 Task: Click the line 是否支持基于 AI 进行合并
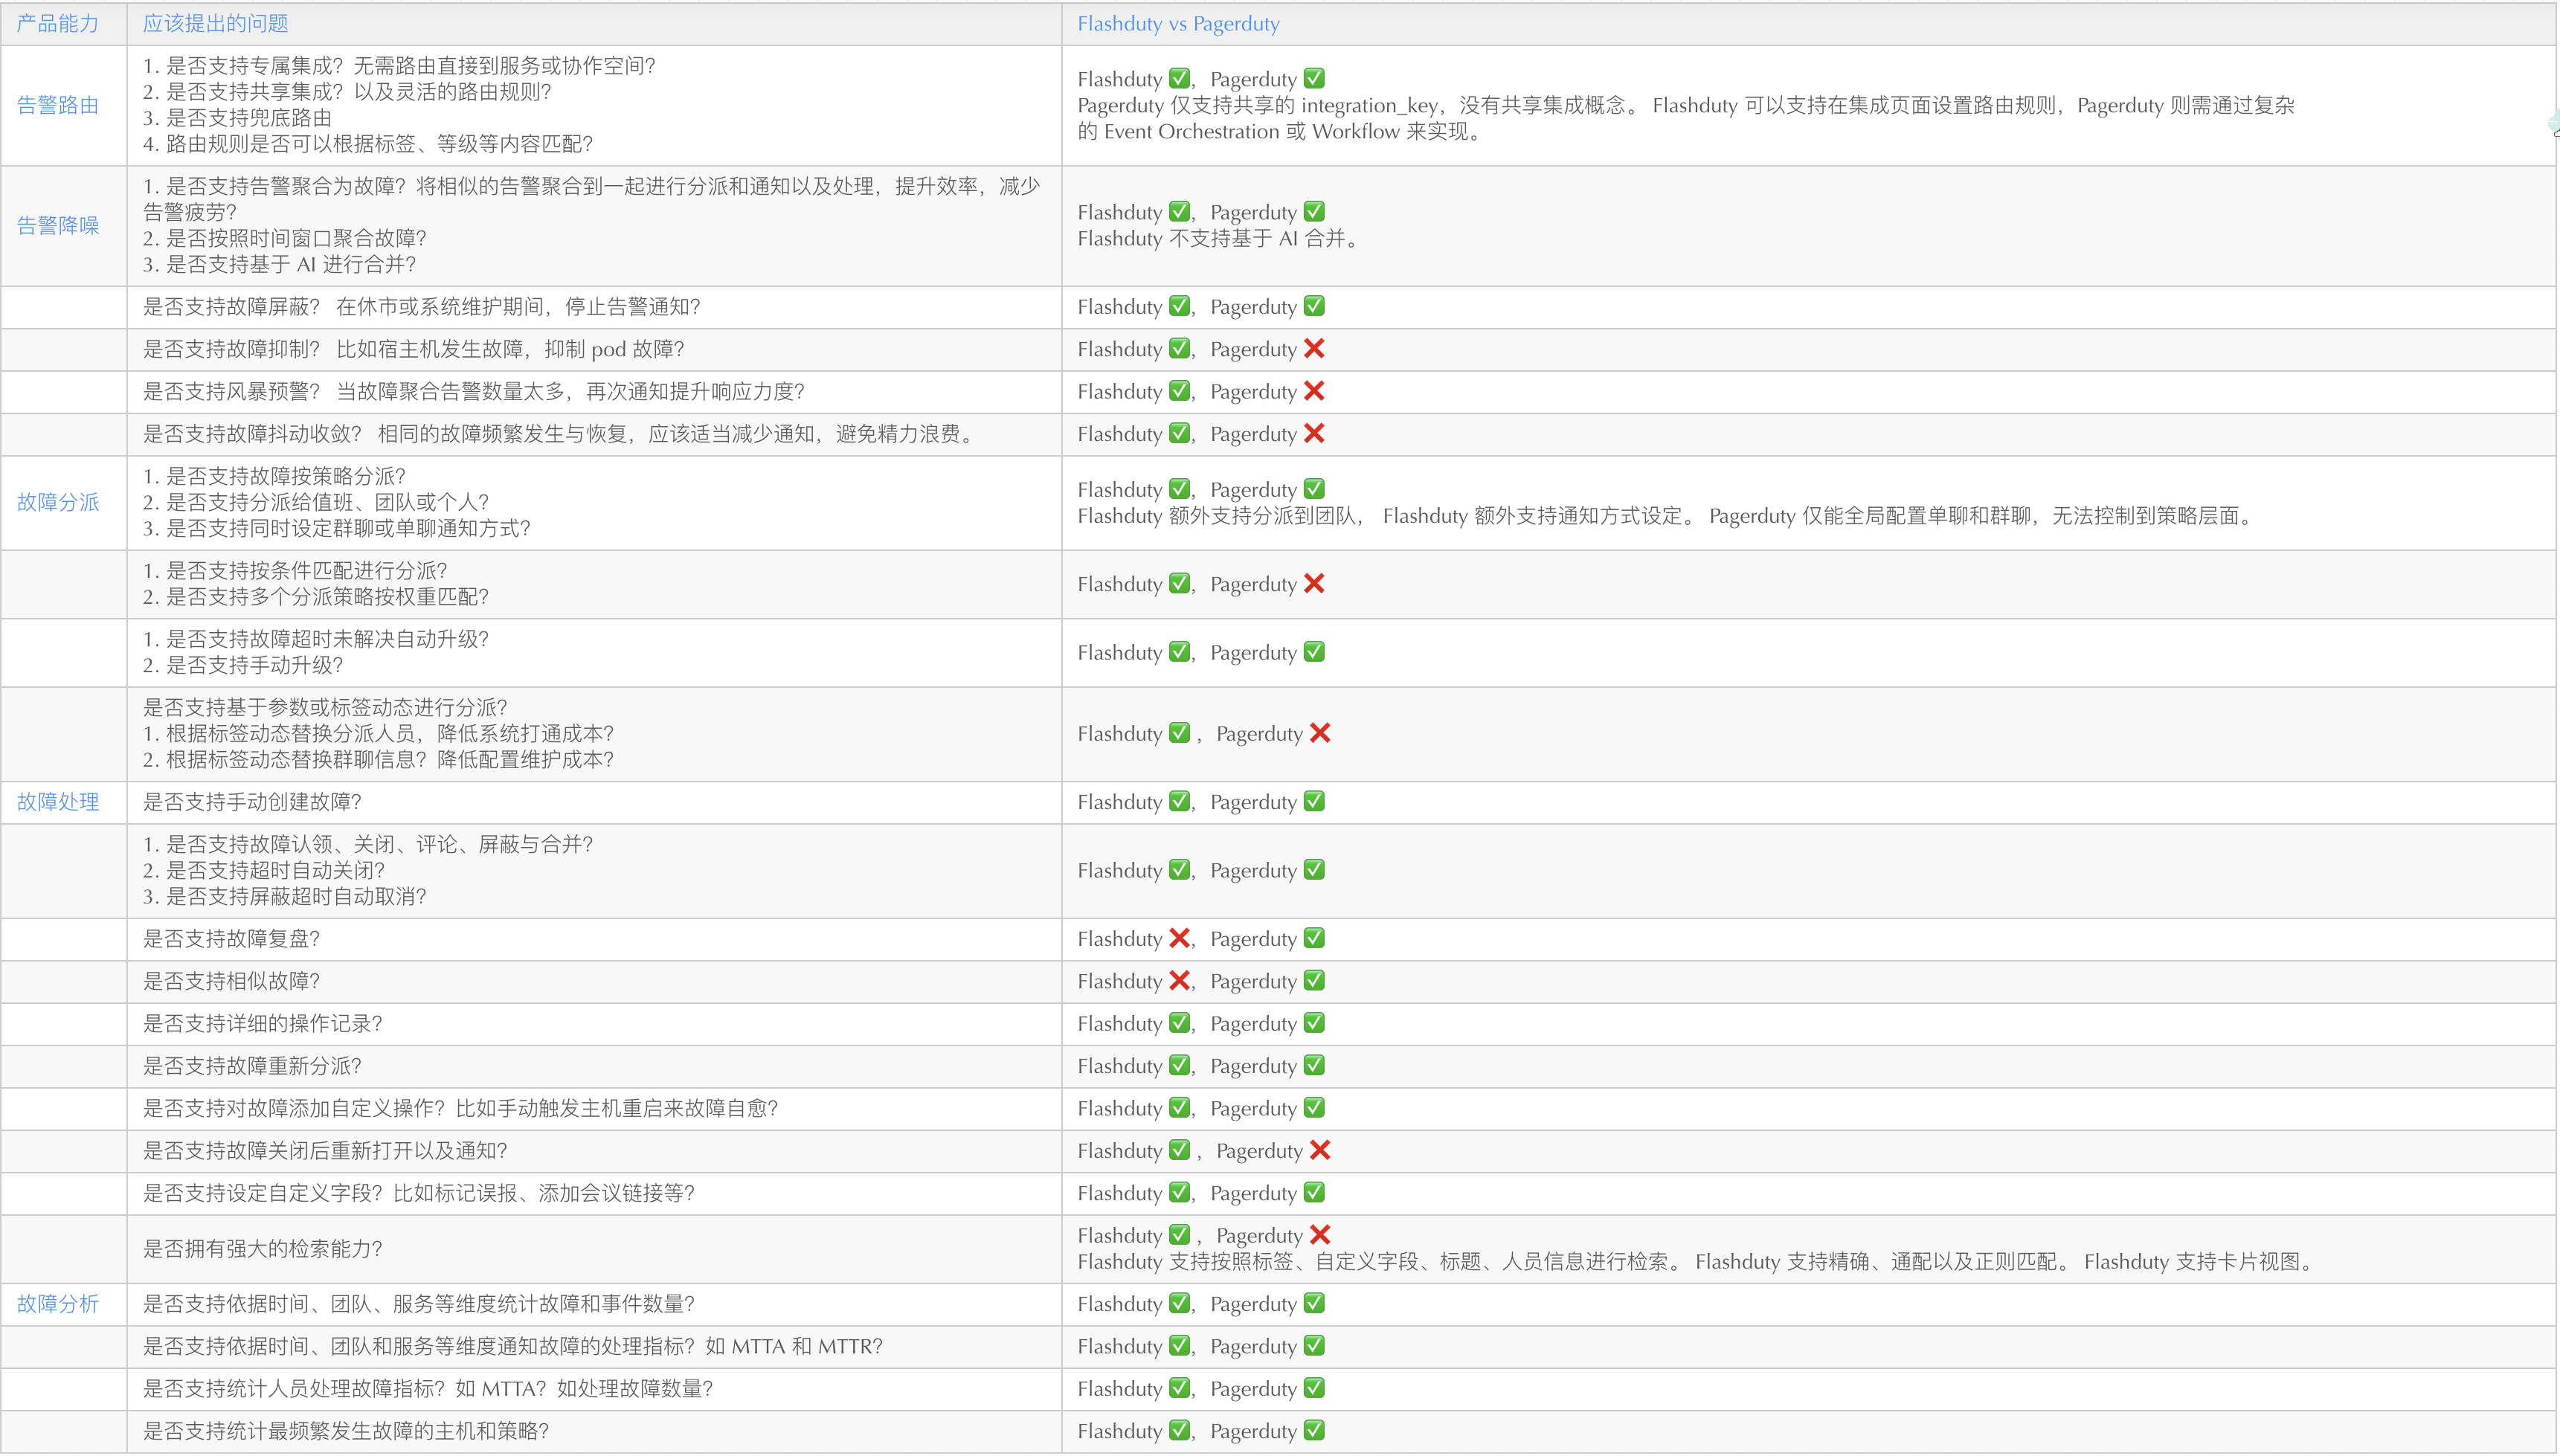click(280, 264)
